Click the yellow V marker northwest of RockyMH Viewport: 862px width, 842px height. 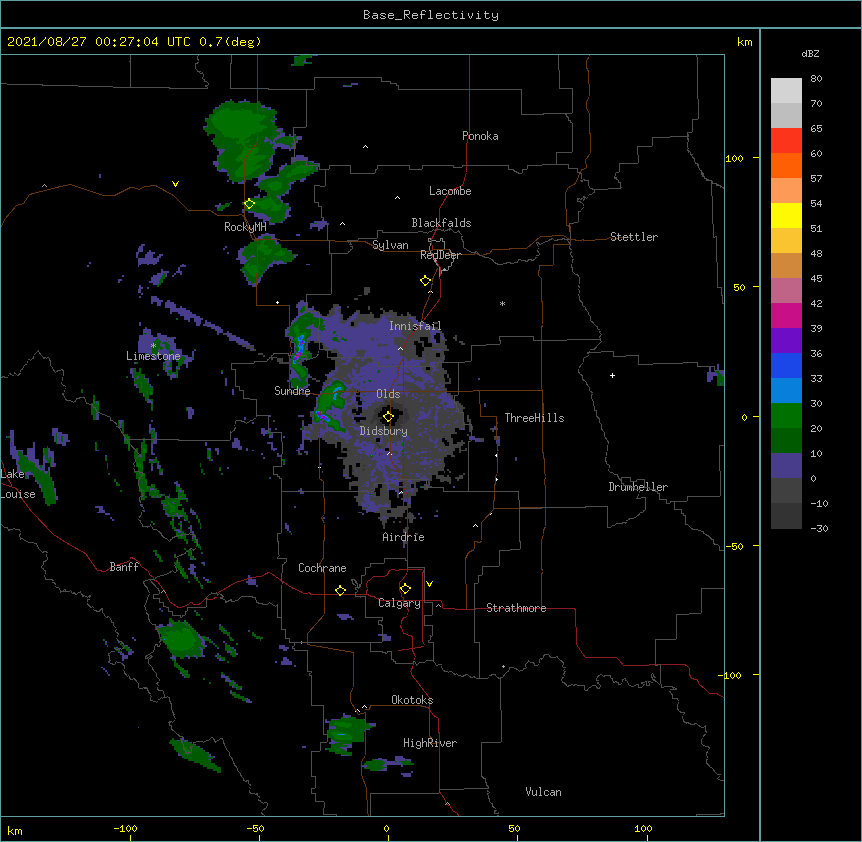coord(175,184)
